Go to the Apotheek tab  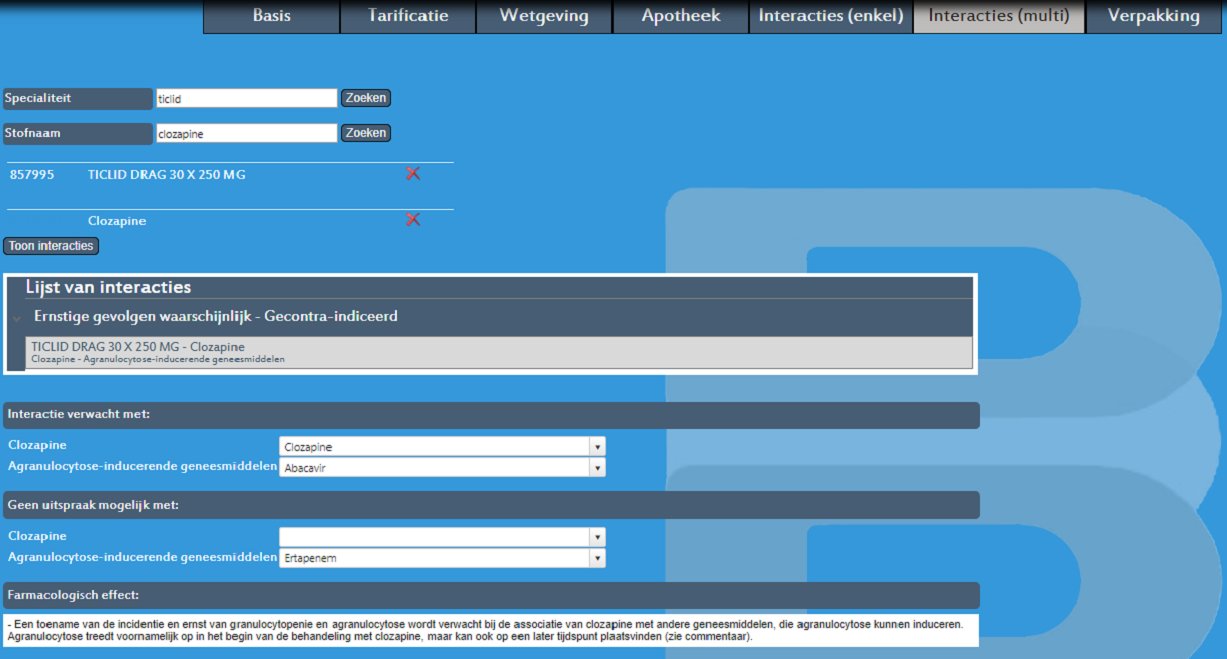(x=681, y=17)
